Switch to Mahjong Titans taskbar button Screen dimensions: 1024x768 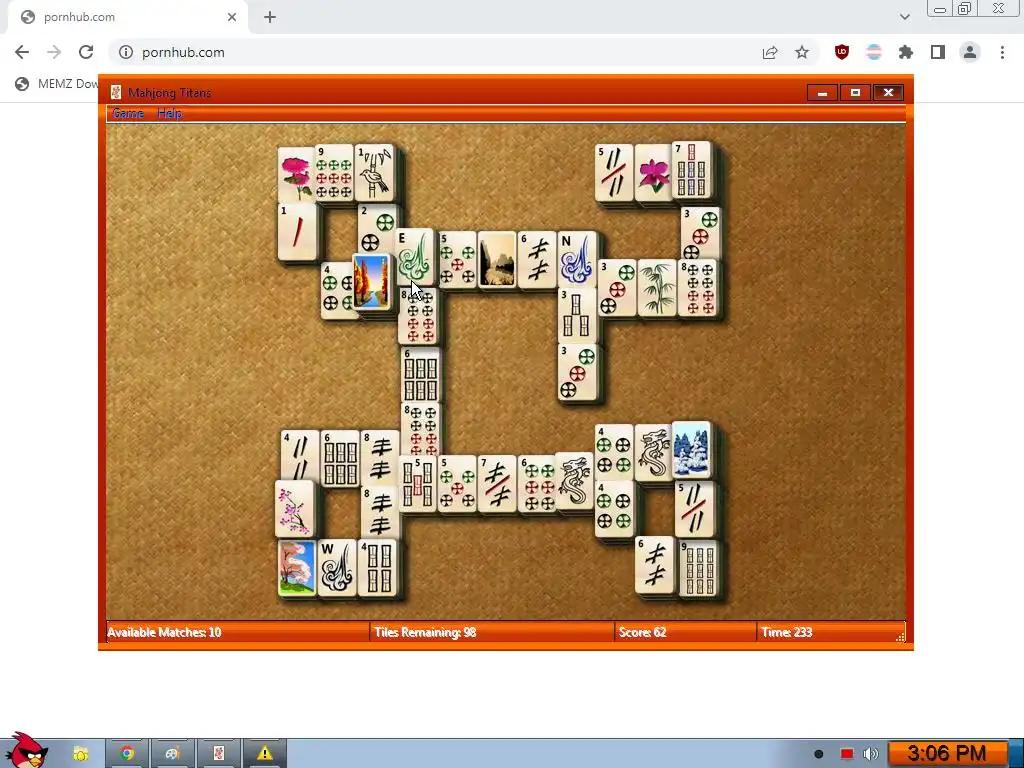[x=219, y=754]
